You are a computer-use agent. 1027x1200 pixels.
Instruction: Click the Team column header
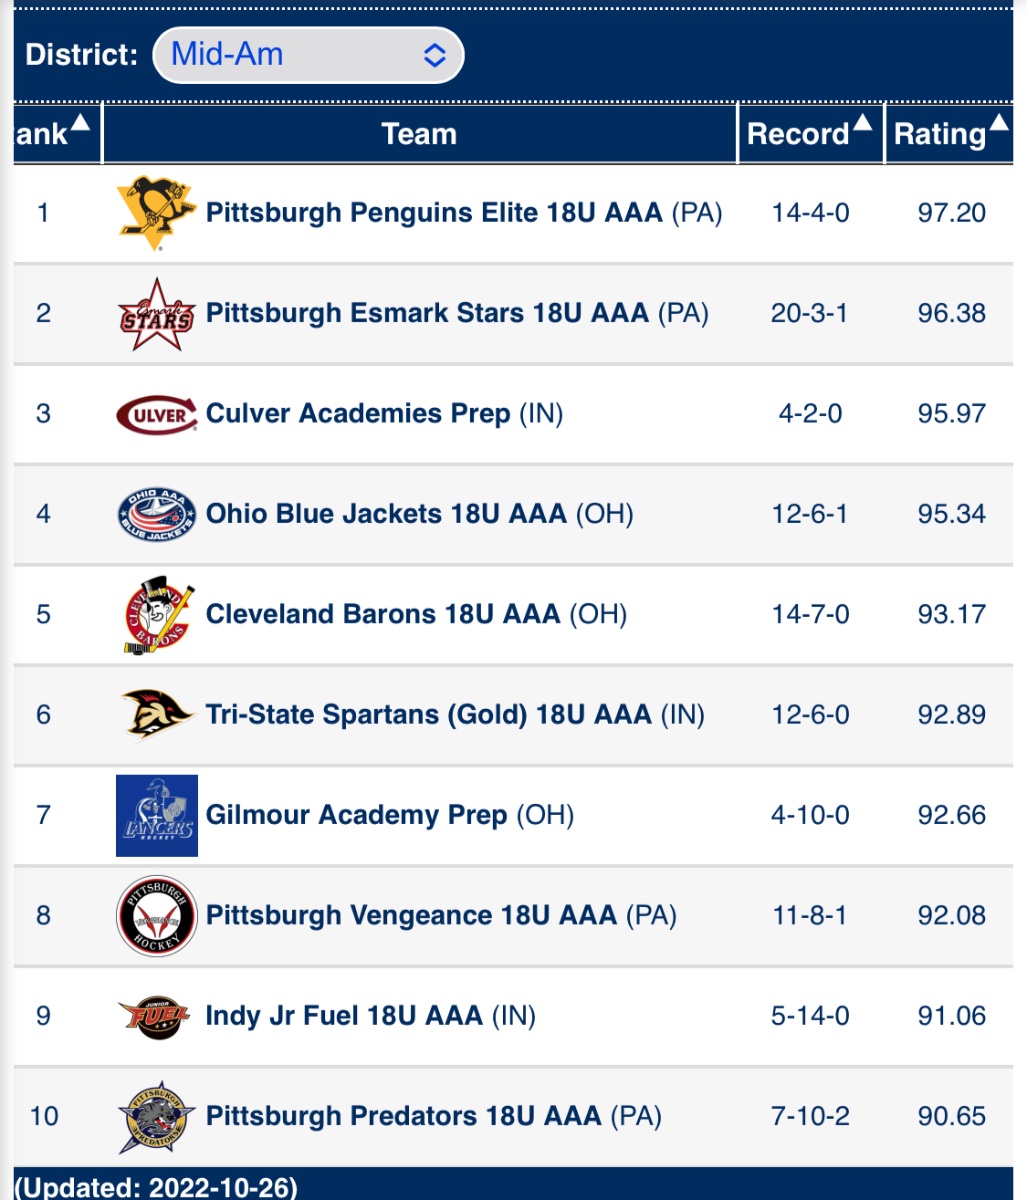[419, 133]
